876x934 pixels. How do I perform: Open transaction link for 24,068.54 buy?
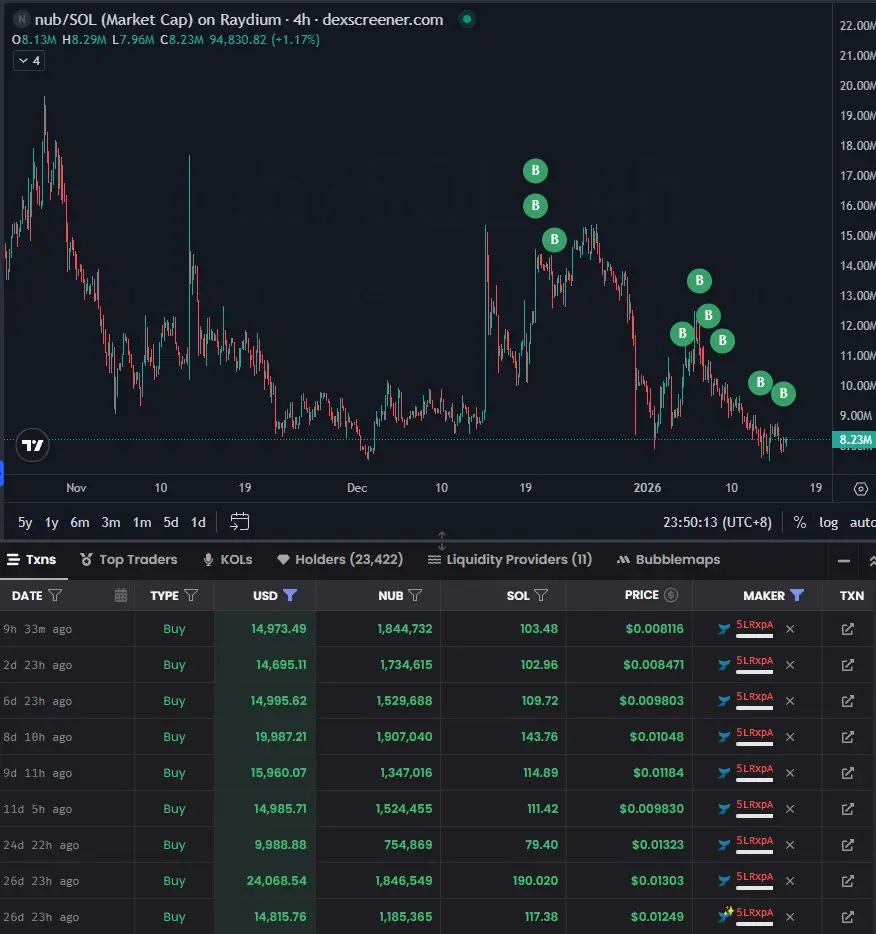(848, 881)
